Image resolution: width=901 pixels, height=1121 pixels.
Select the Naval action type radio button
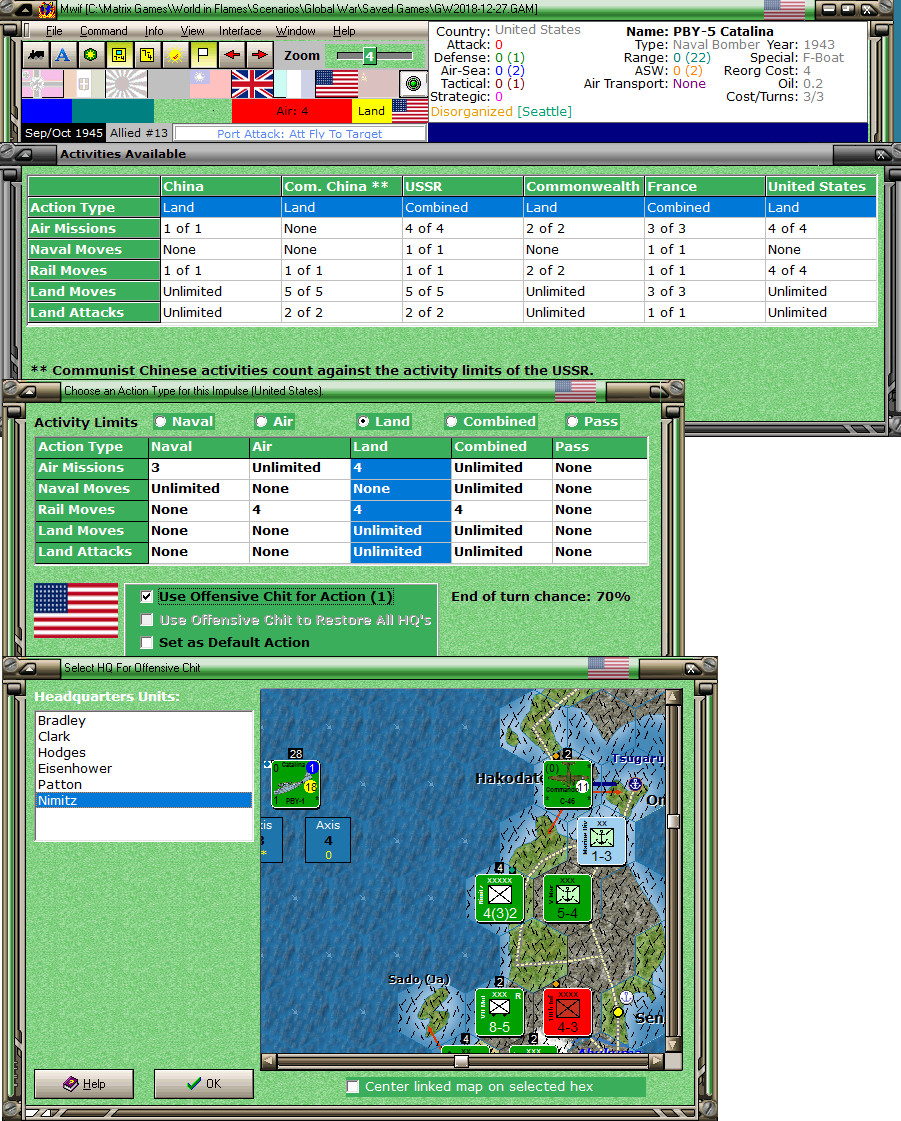coord(161,422)
